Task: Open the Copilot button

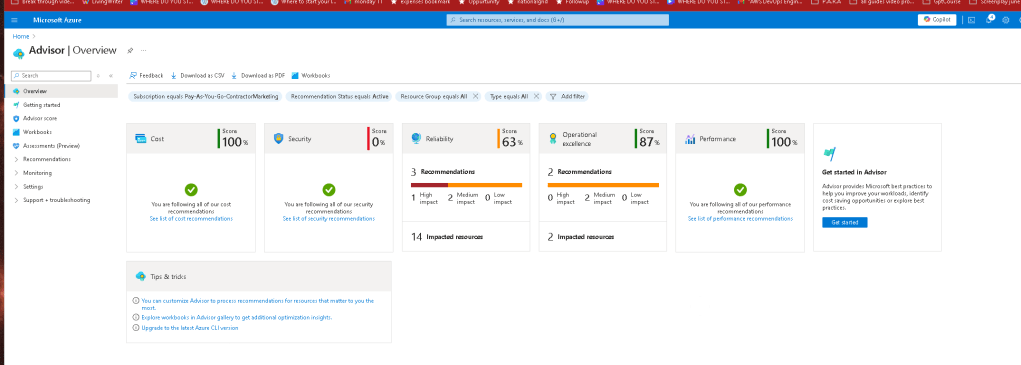Action: point(938,20)
